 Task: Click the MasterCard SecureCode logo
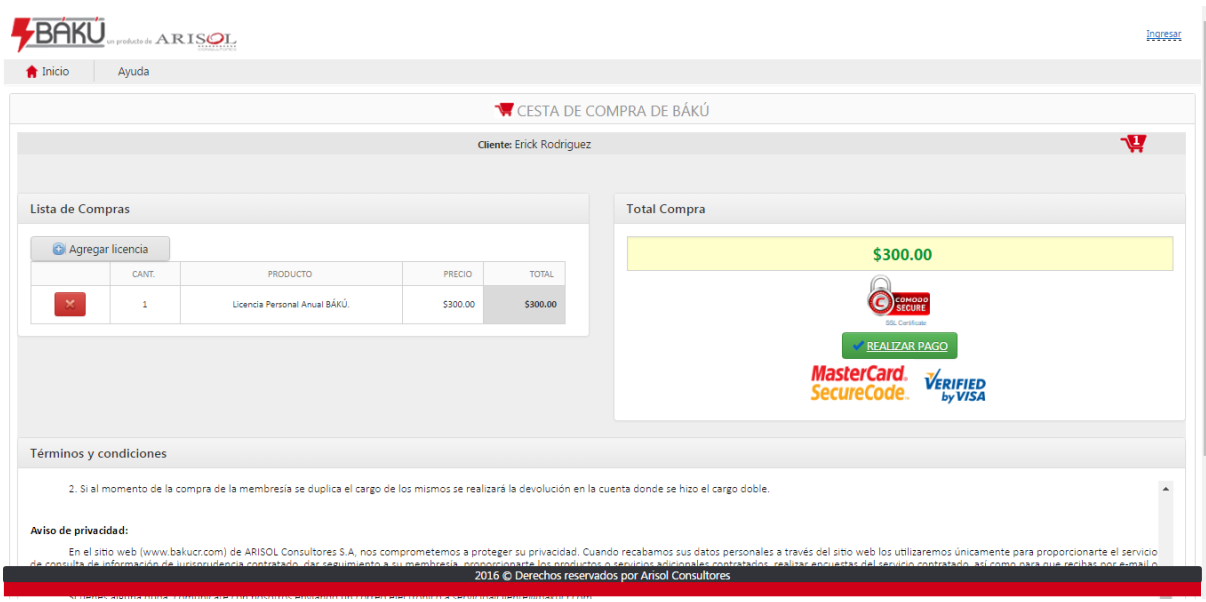pyautogui.click(x=860, y=383)
